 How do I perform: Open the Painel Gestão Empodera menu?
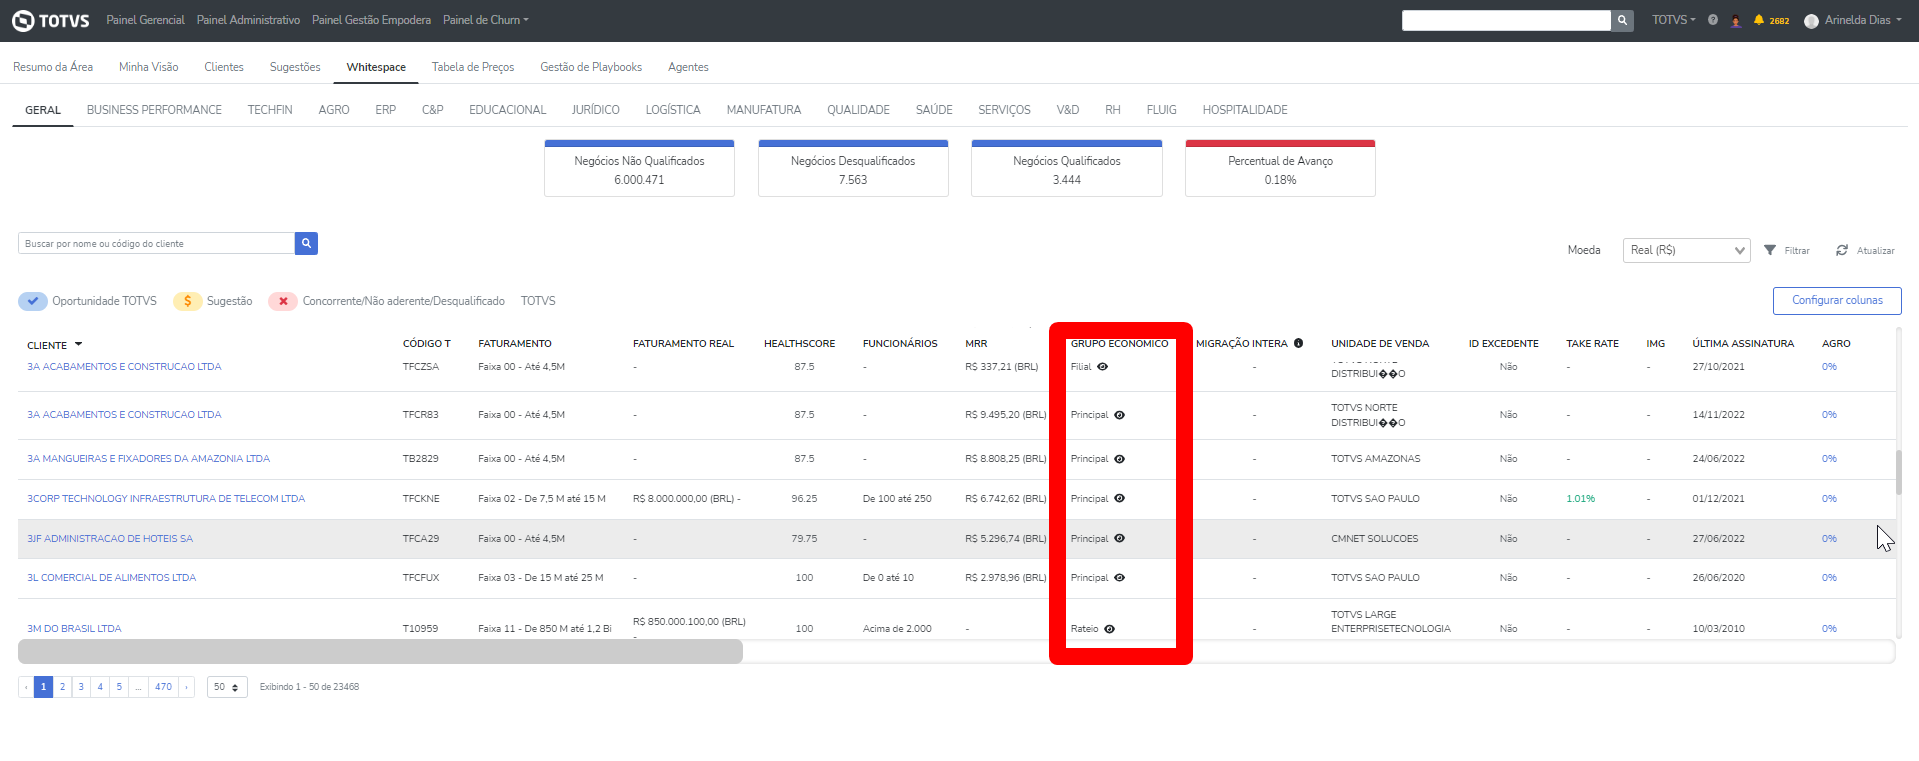tap(371, 20)
